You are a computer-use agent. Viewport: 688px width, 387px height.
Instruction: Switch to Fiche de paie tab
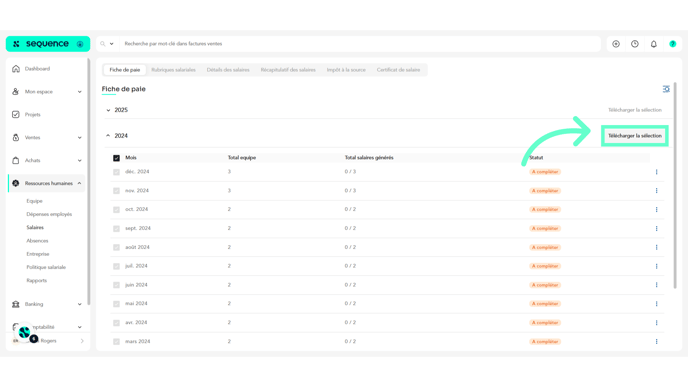(125, 70)
